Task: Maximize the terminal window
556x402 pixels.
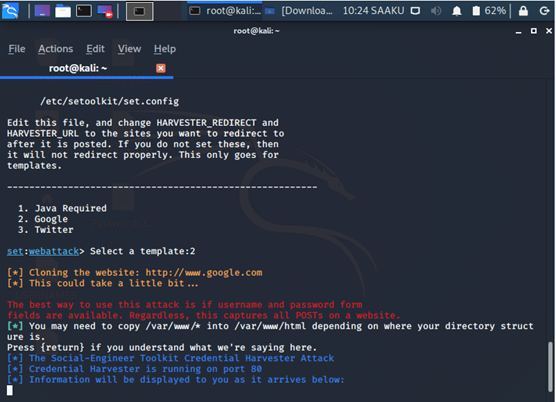Action: [534, 31]
